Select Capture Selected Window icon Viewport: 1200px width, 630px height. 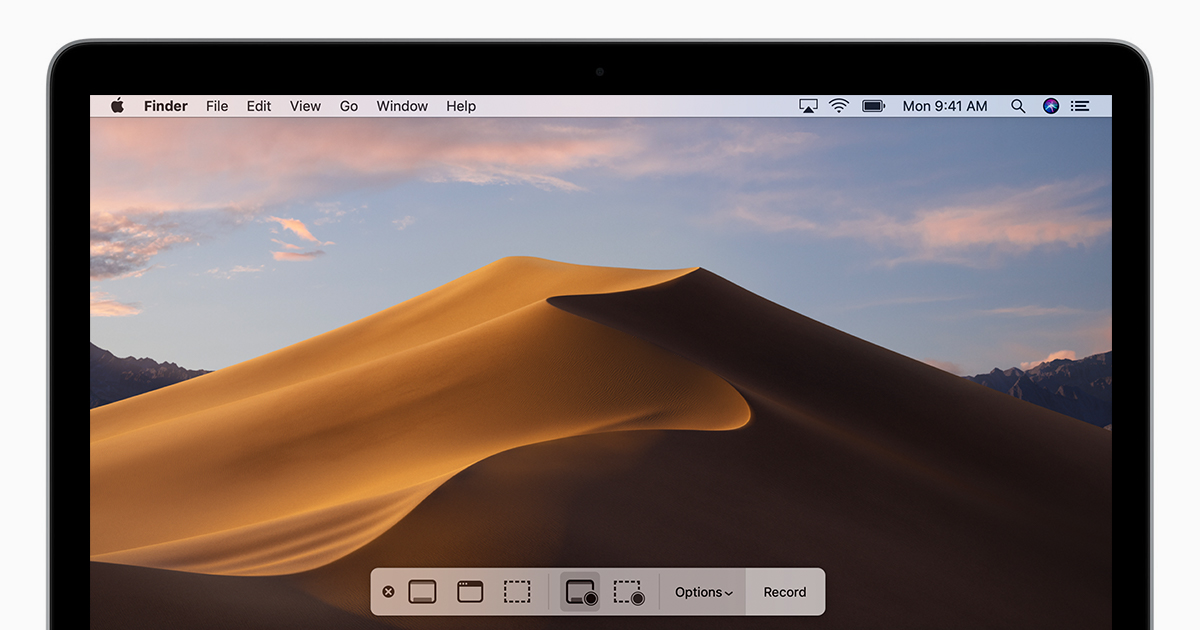click(x=470, y=592)
